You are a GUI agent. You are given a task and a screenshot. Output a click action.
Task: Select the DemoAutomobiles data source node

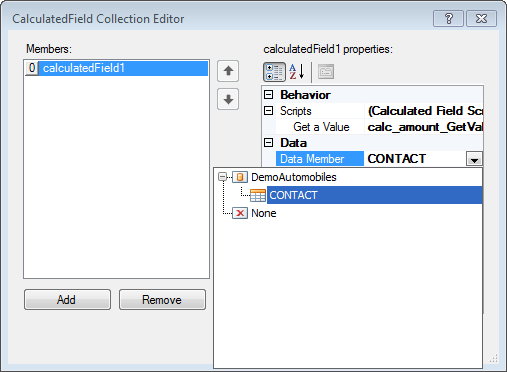pyautogui.click(x=294, y=177)
